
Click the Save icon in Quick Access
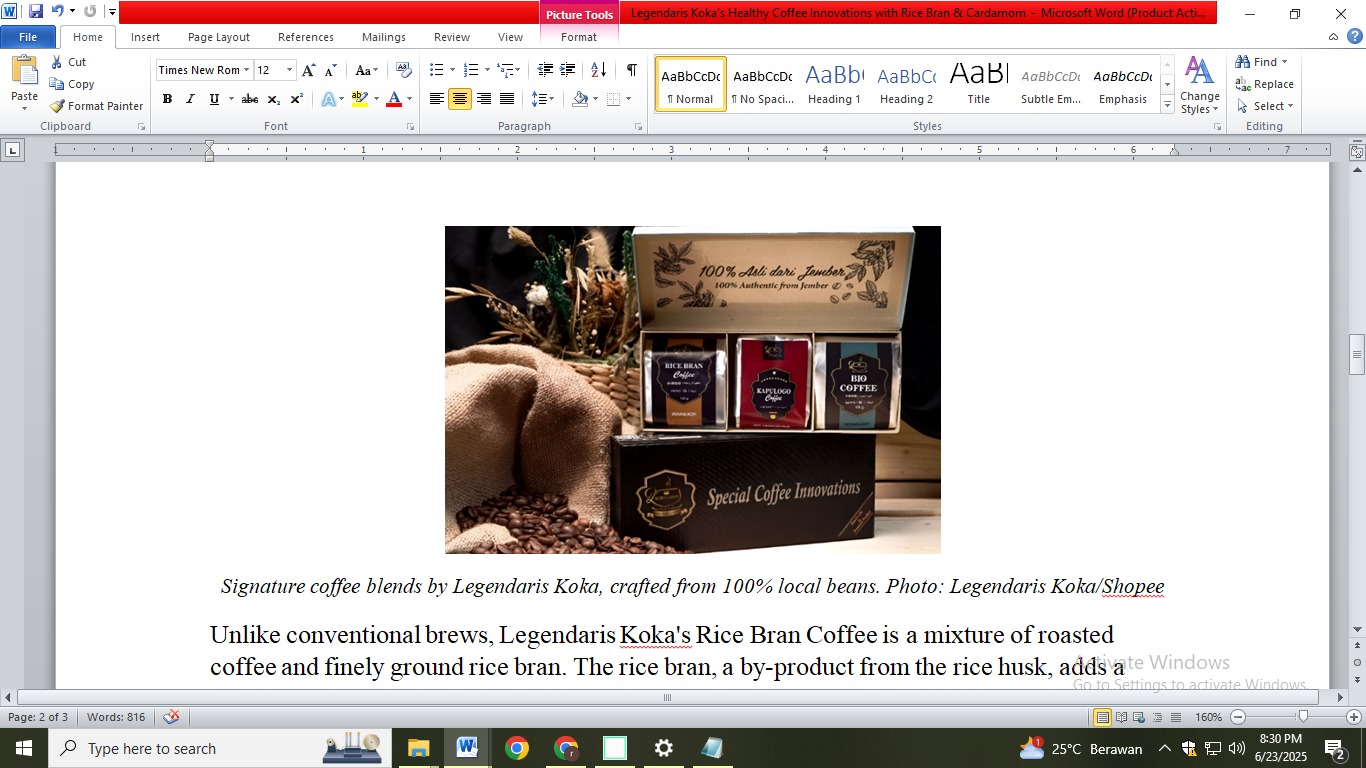(36, 12)
